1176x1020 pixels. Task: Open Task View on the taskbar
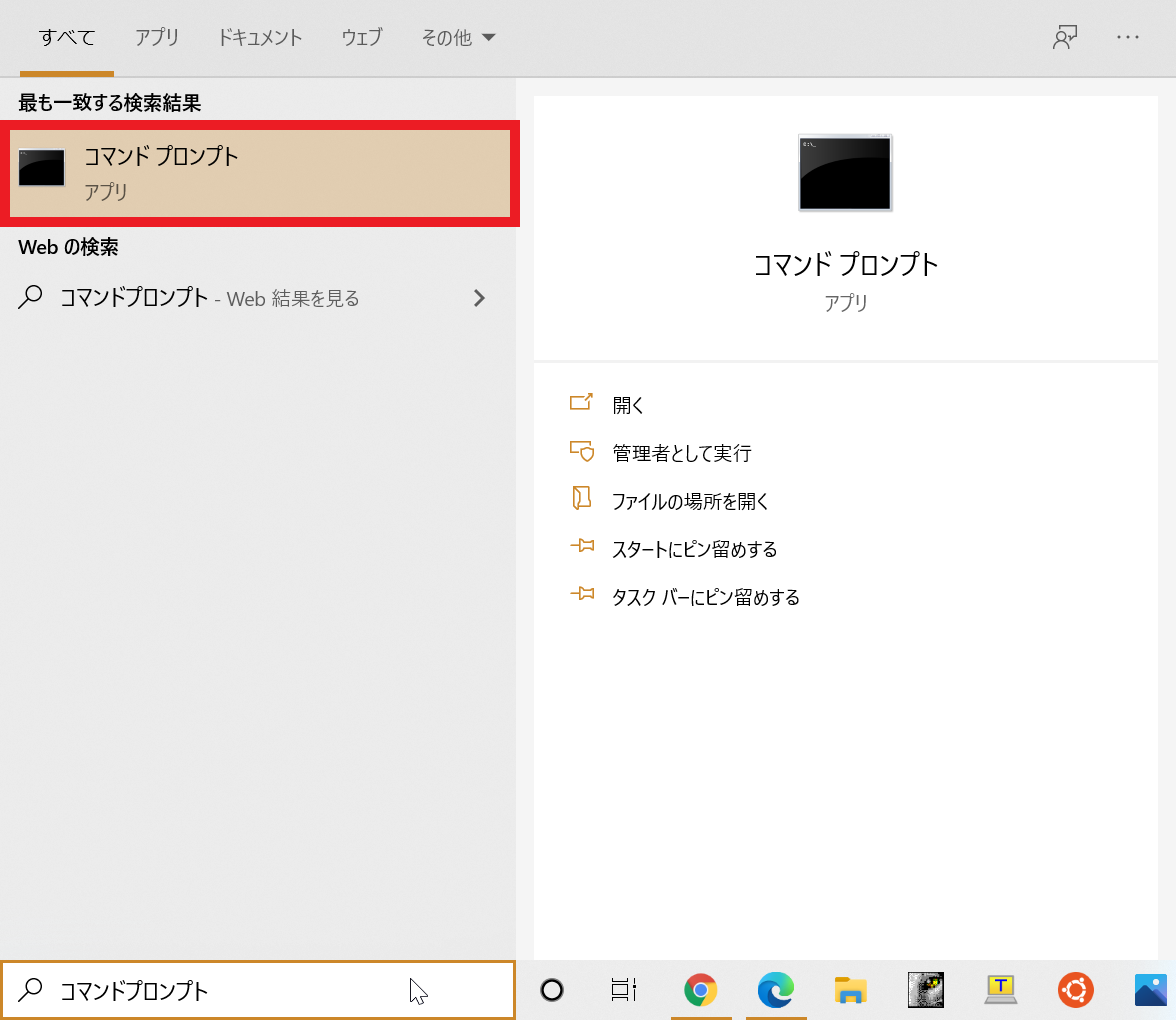(x=624, y=990)
